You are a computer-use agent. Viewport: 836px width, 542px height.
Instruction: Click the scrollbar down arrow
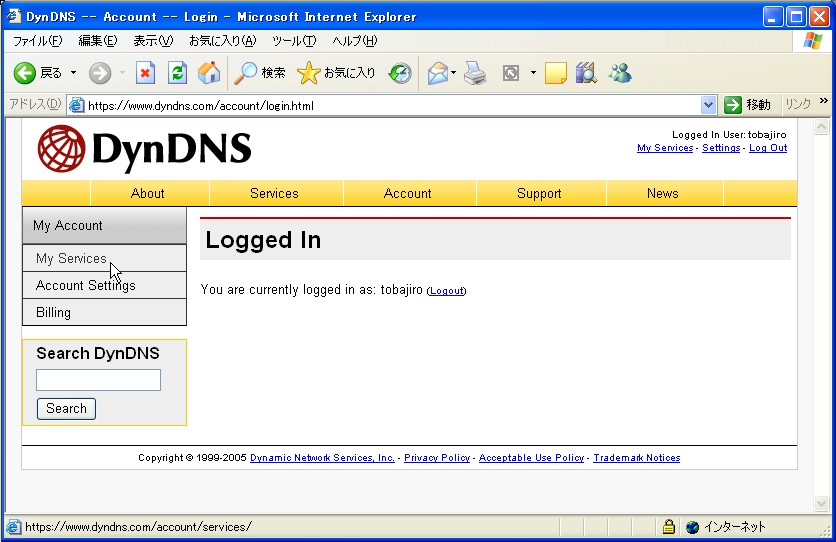(821, 503)
